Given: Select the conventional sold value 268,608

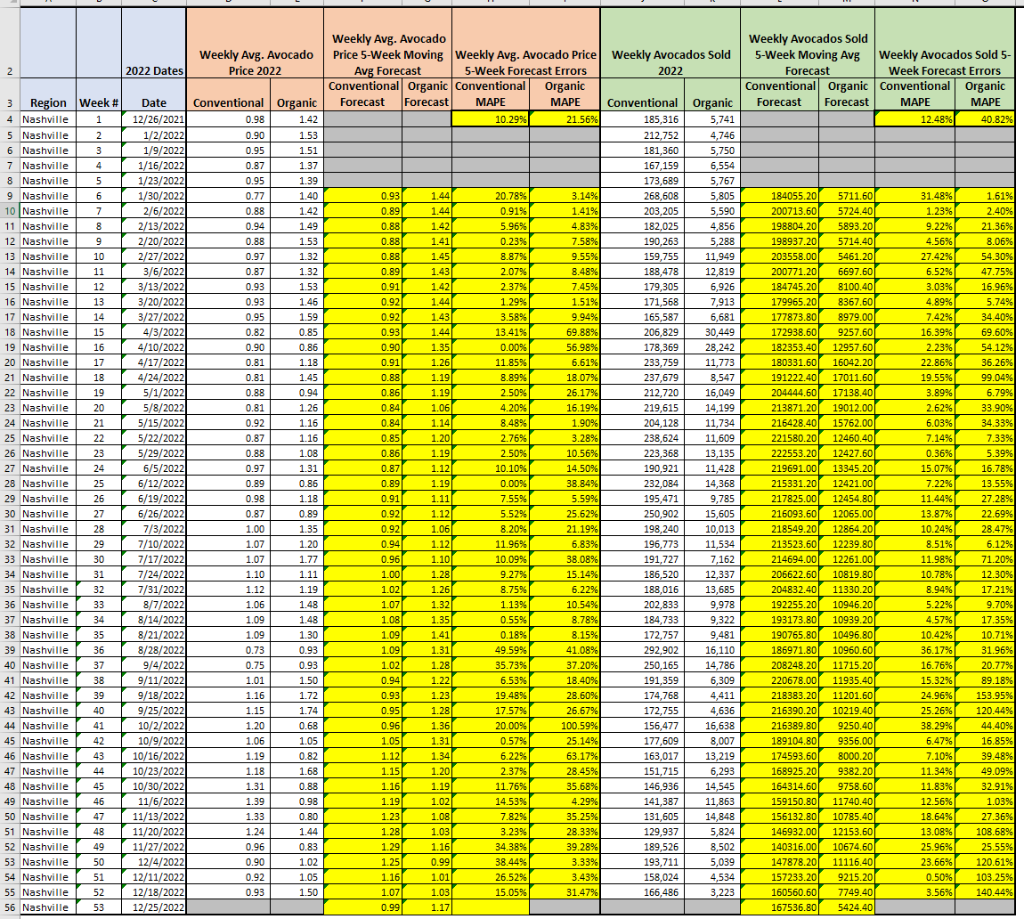Looking at the screenshot, I should pyautogui.click(x=643, y=195).
